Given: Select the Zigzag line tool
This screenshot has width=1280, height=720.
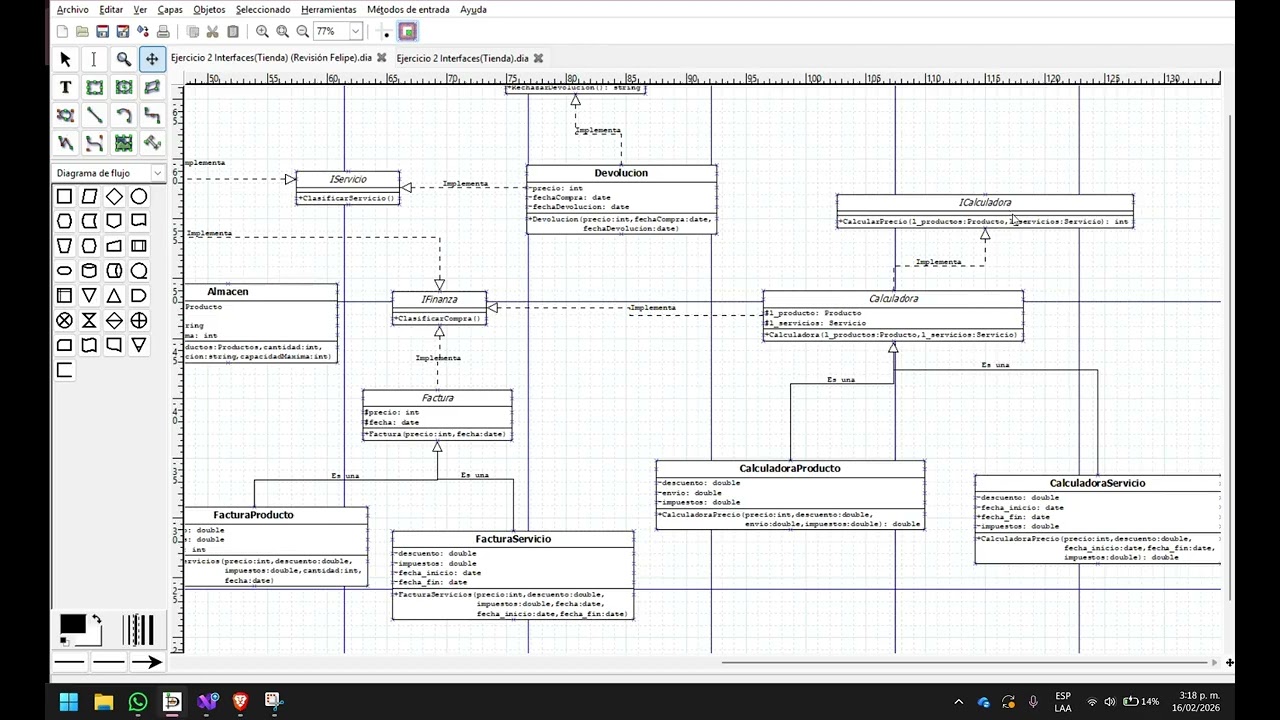Looking at the screenshot, I should tap(152, 115).
